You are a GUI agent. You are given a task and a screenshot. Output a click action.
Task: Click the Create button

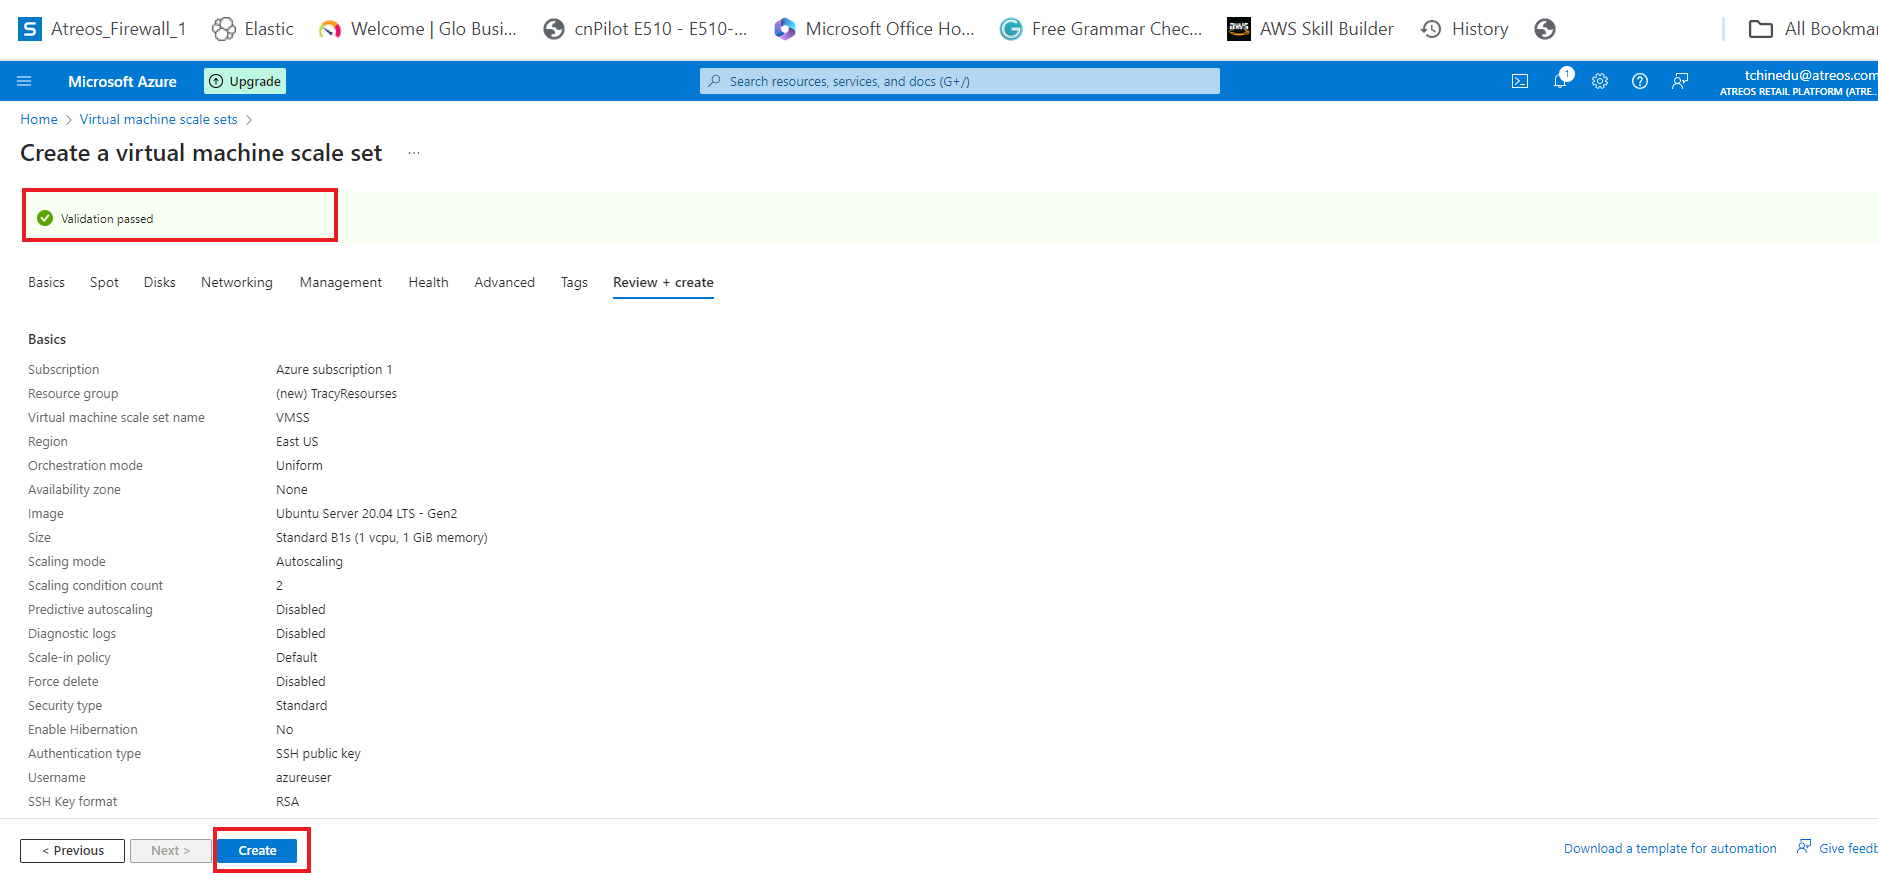point(257,851)
